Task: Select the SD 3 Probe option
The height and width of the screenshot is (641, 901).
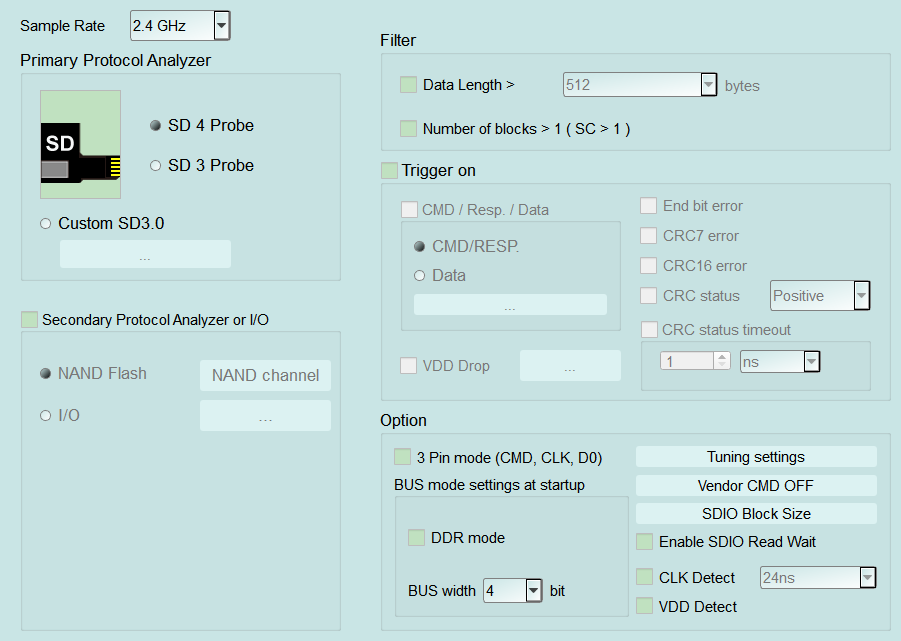Action: (x=155, y=165)
